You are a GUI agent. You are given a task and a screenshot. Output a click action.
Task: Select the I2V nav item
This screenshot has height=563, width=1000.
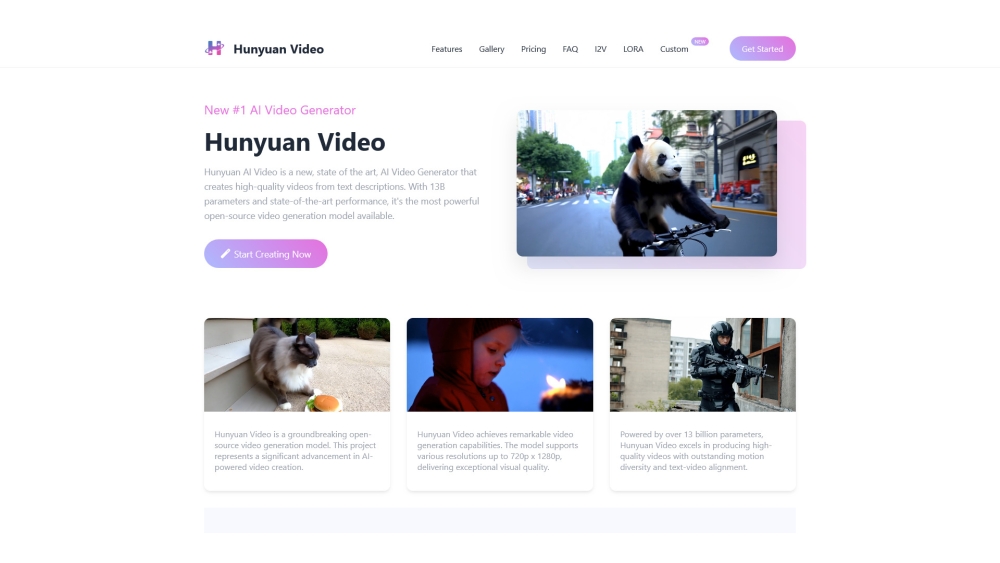tap(601, 49)
